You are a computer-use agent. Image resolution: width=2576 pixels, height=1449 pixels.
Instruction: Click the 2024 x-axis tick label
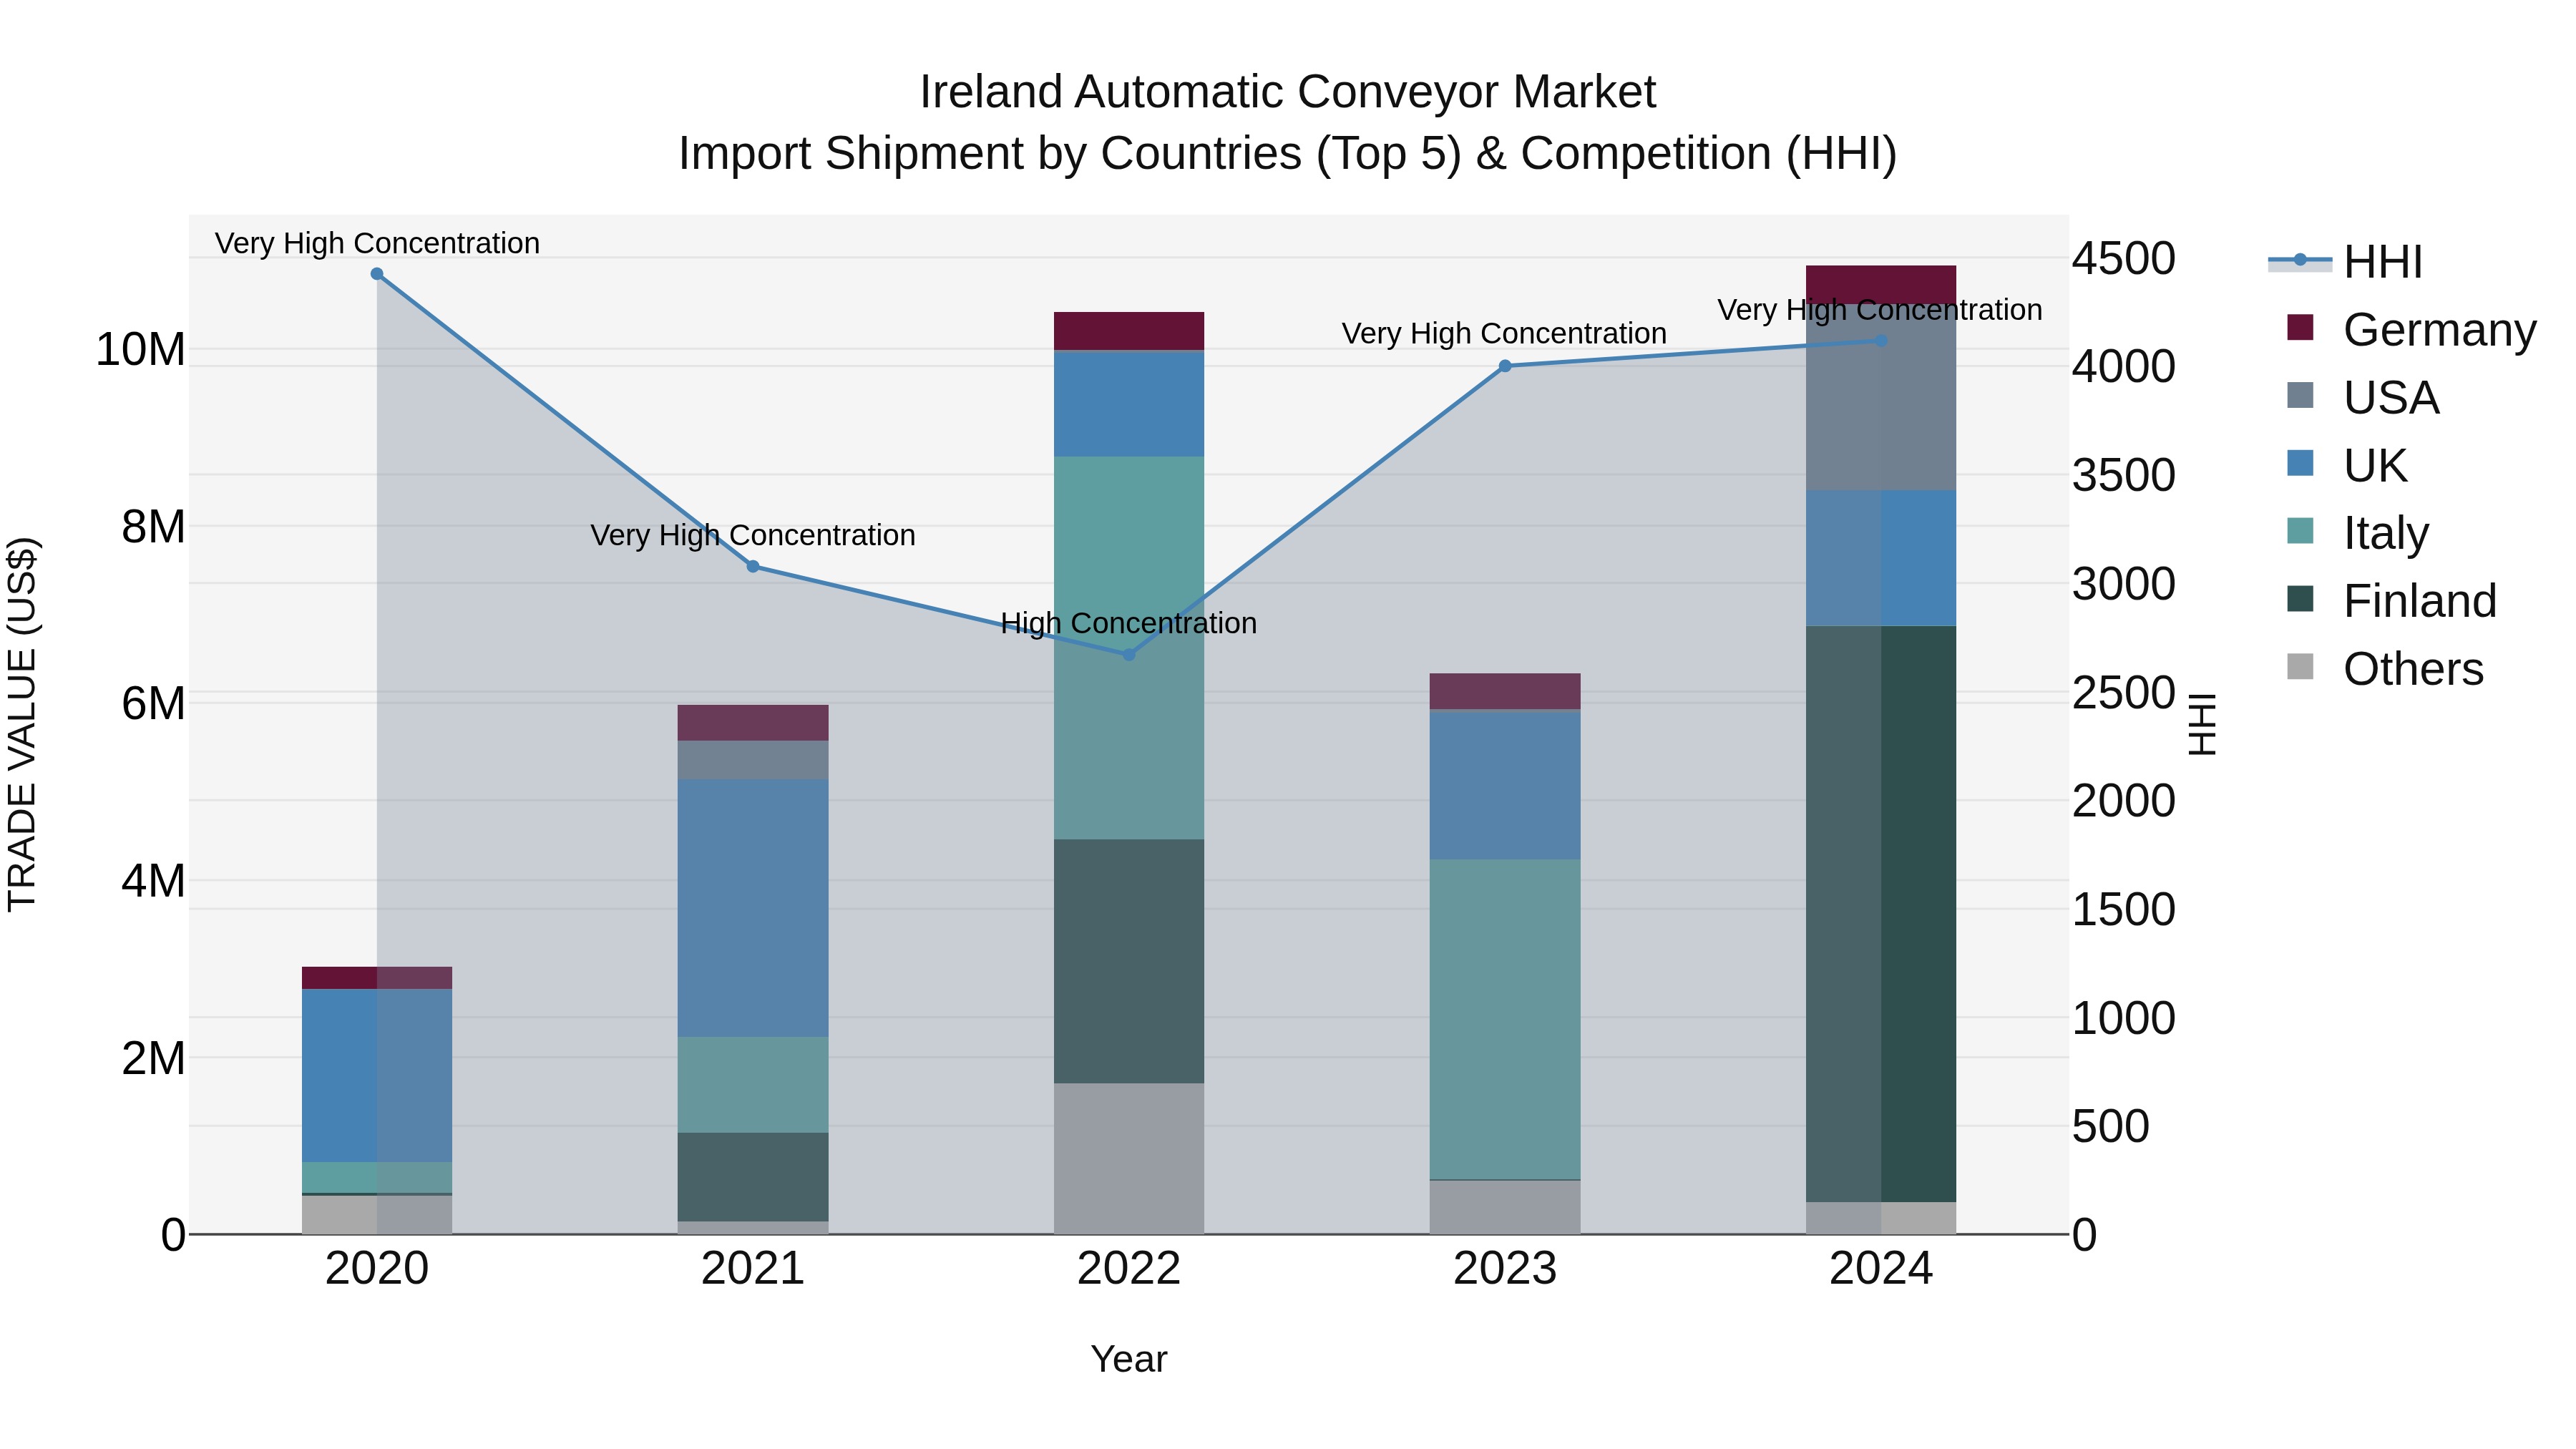coord(1881,1269)
